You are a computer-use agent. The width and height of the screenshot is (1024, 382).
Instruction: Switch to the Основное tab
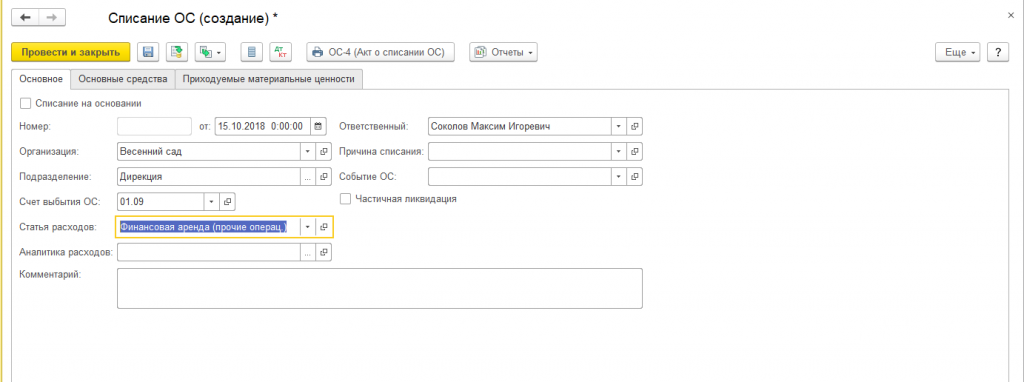[x=41, y=79]
